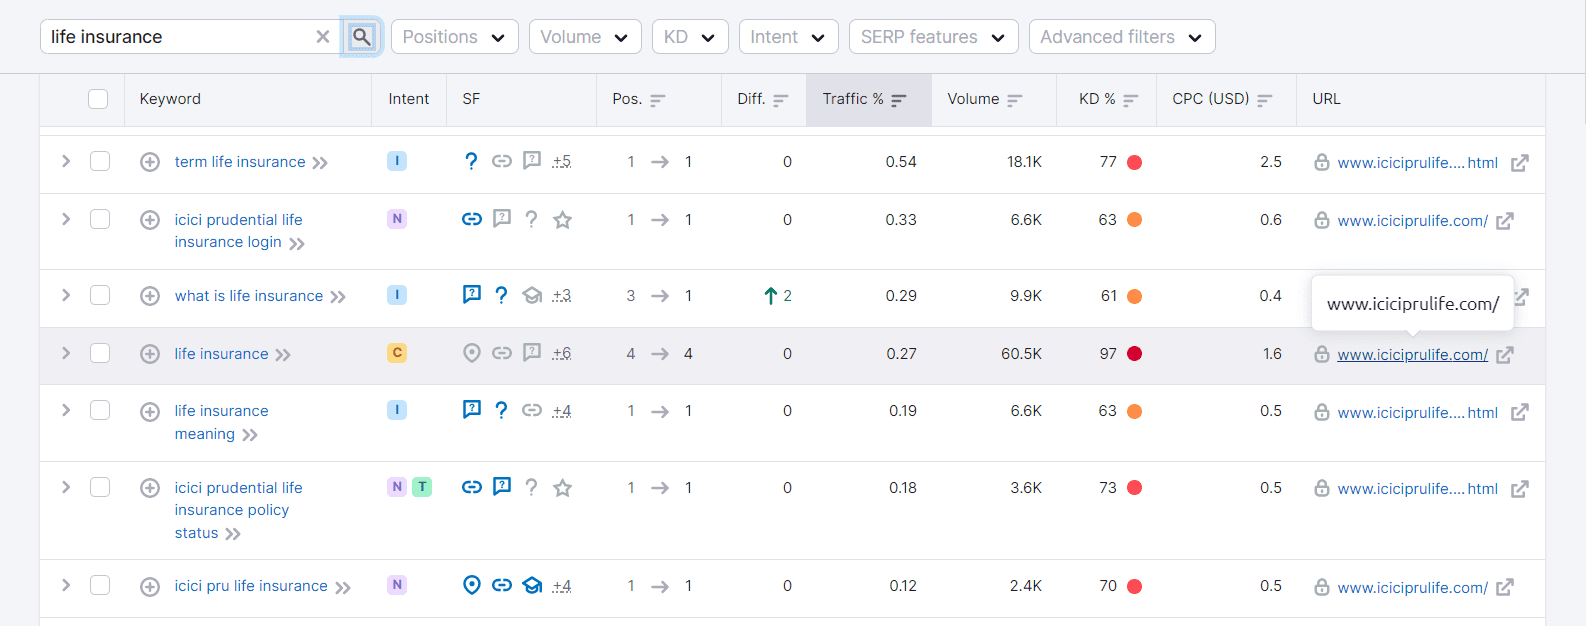Viewport: 1586px width, 626px height.
Task: Add 'icici prudential life insurance login' to list
Action: coord(150,220)
